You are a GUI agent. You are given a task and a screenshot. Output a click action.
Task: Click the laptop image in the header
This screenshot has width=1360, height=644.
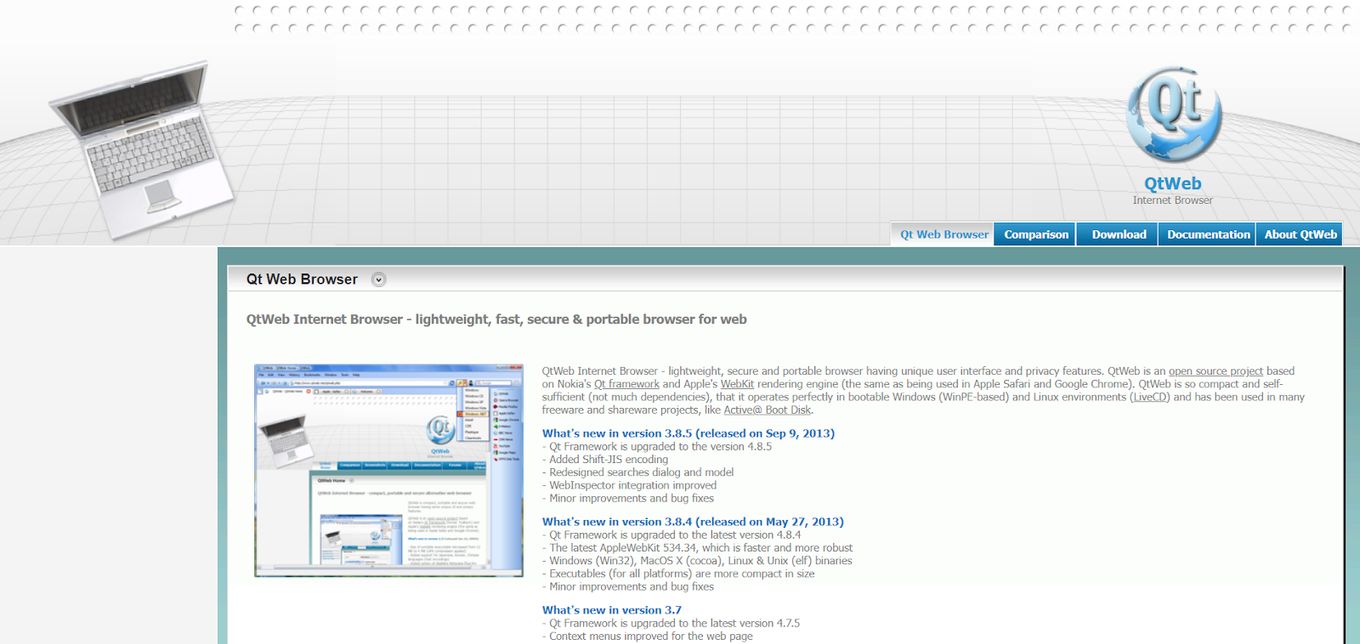click(x=140, y=150)
